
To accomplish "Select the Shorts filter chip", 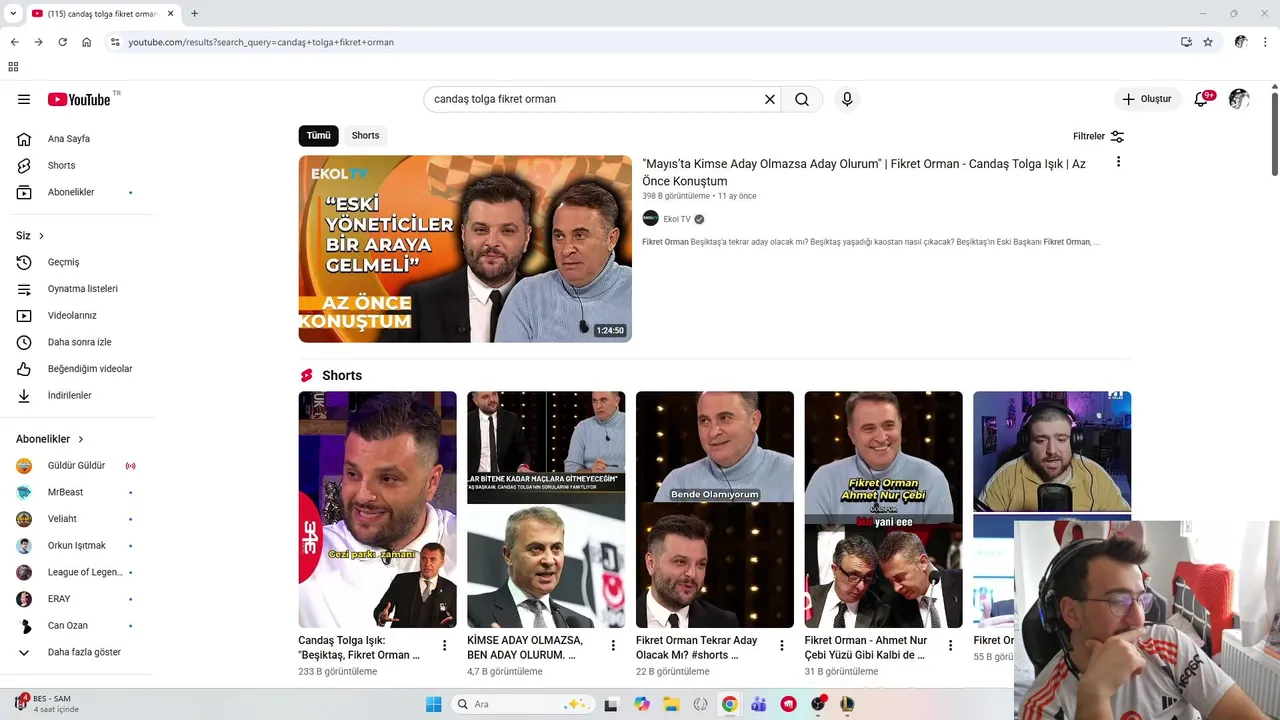I will click(x=365, y=136).
